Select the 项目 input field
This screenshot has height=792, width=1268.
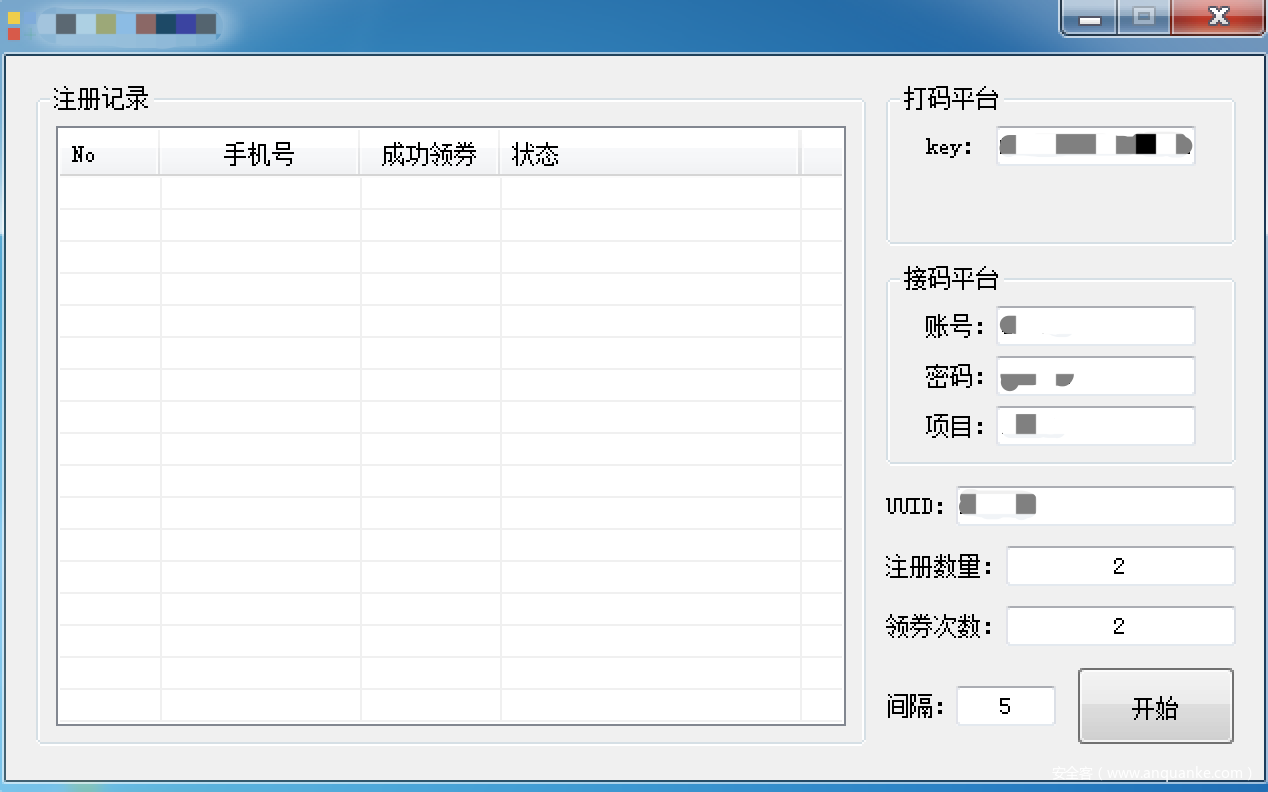pos(1095,426)
